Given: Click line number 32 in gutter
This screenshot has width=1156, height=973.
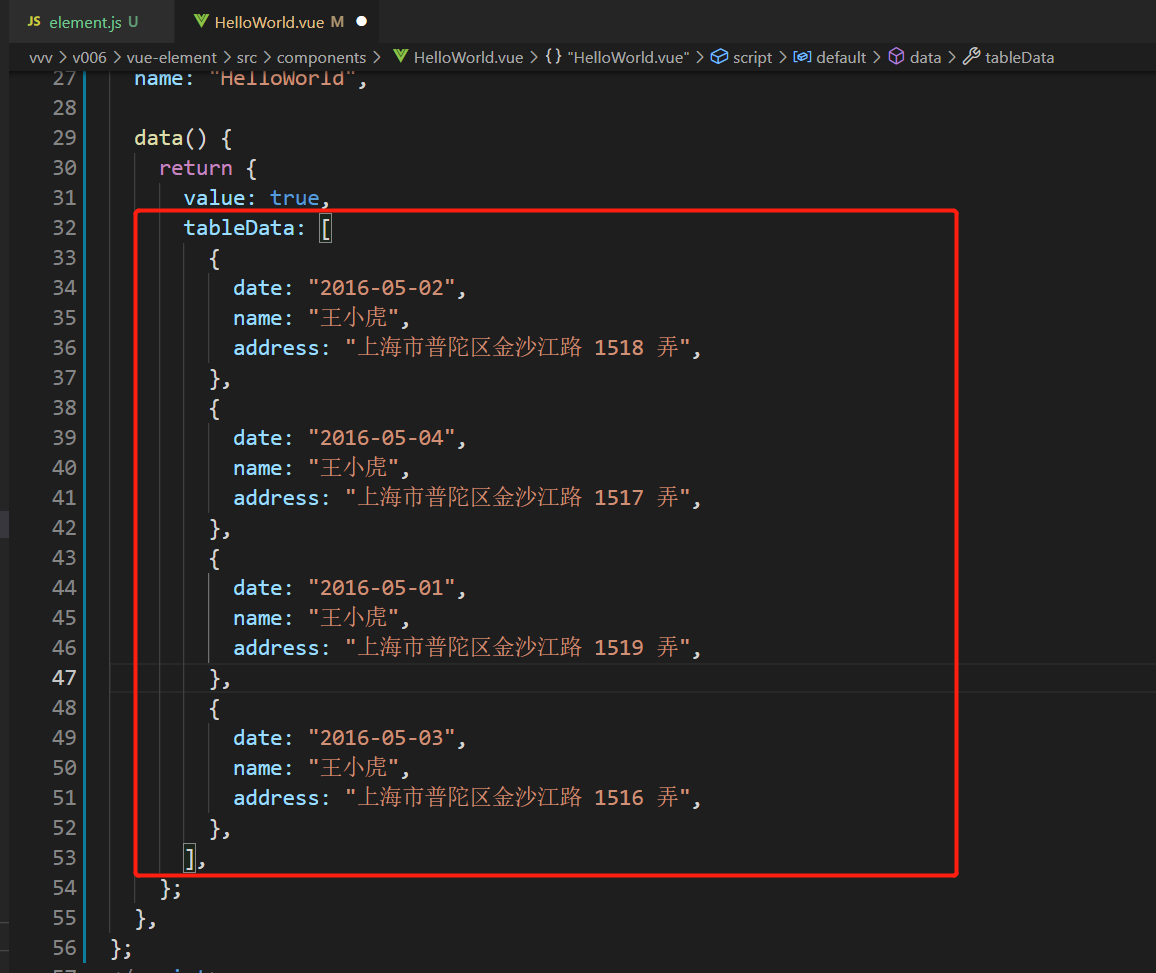Looking at the screenshot, I should pos(64,228).
